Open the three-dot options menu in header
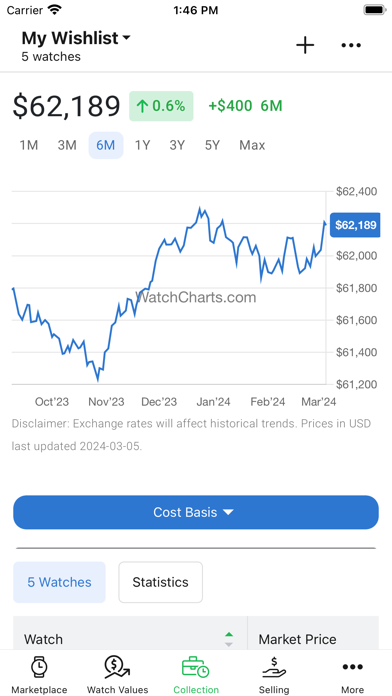This screenshot has height=696, width=392. 351,45
